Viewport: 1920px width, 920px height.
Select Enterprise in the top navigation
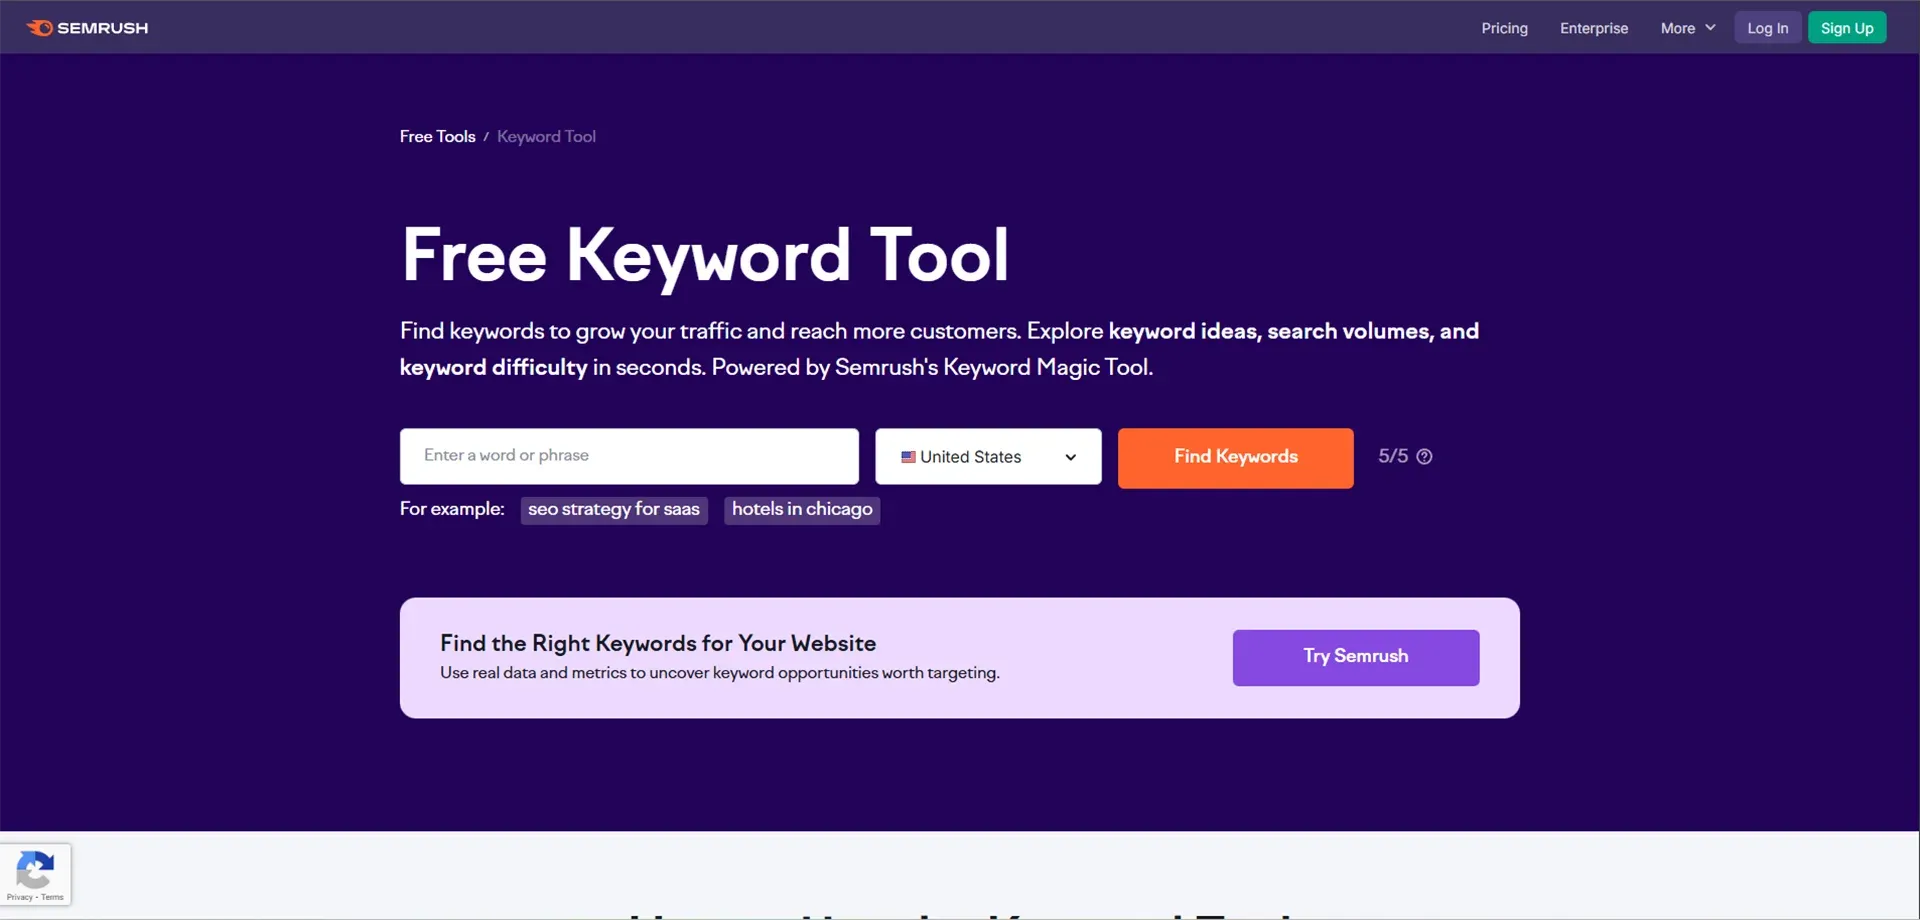pos(1594,28)
